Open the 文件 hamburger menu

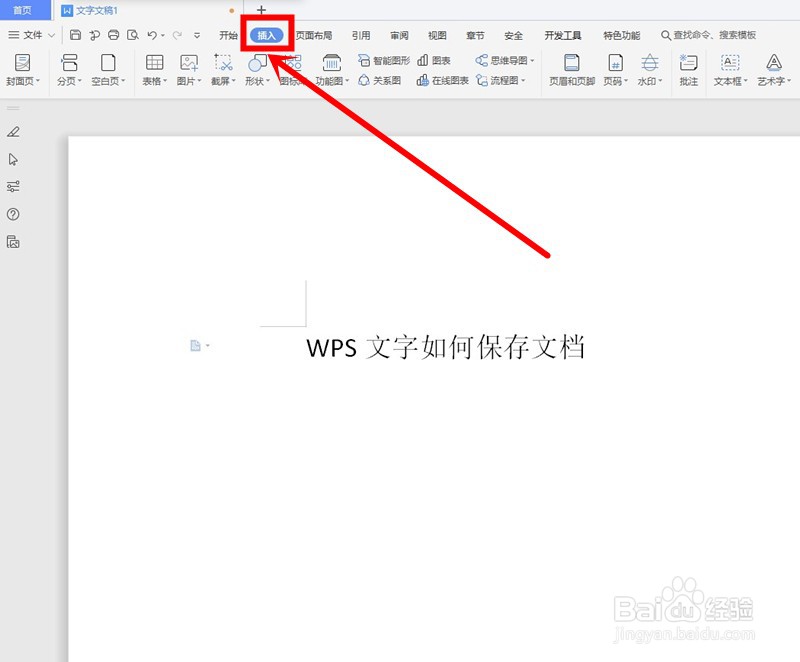click(26, 35)
